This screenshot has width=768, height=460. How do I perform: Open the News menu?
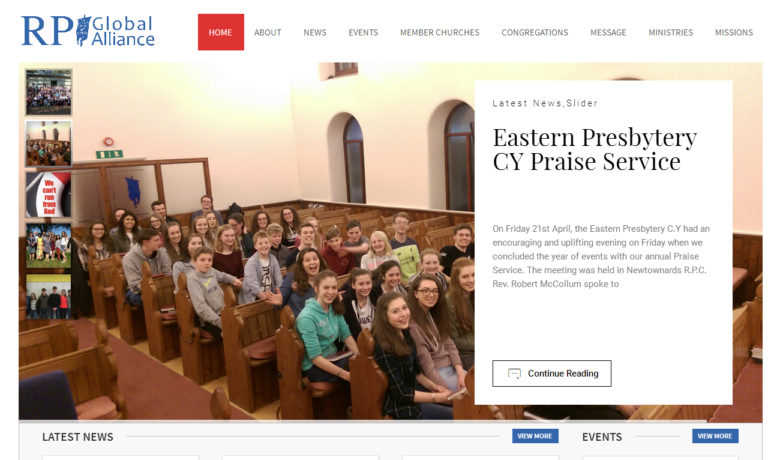(314, 32)
